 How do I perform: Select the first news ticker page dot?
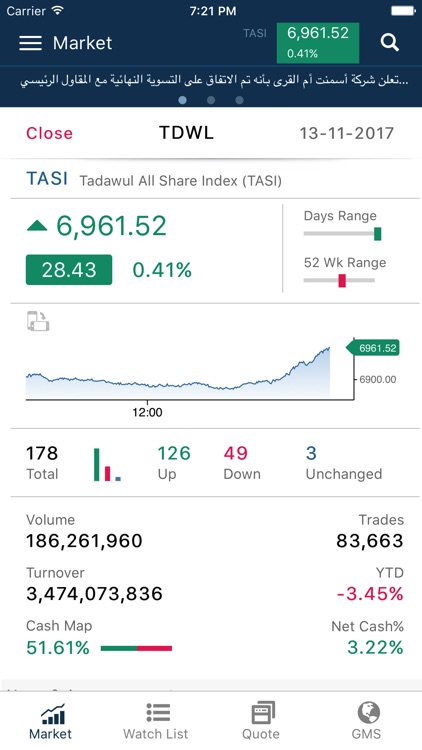(182, 100)
